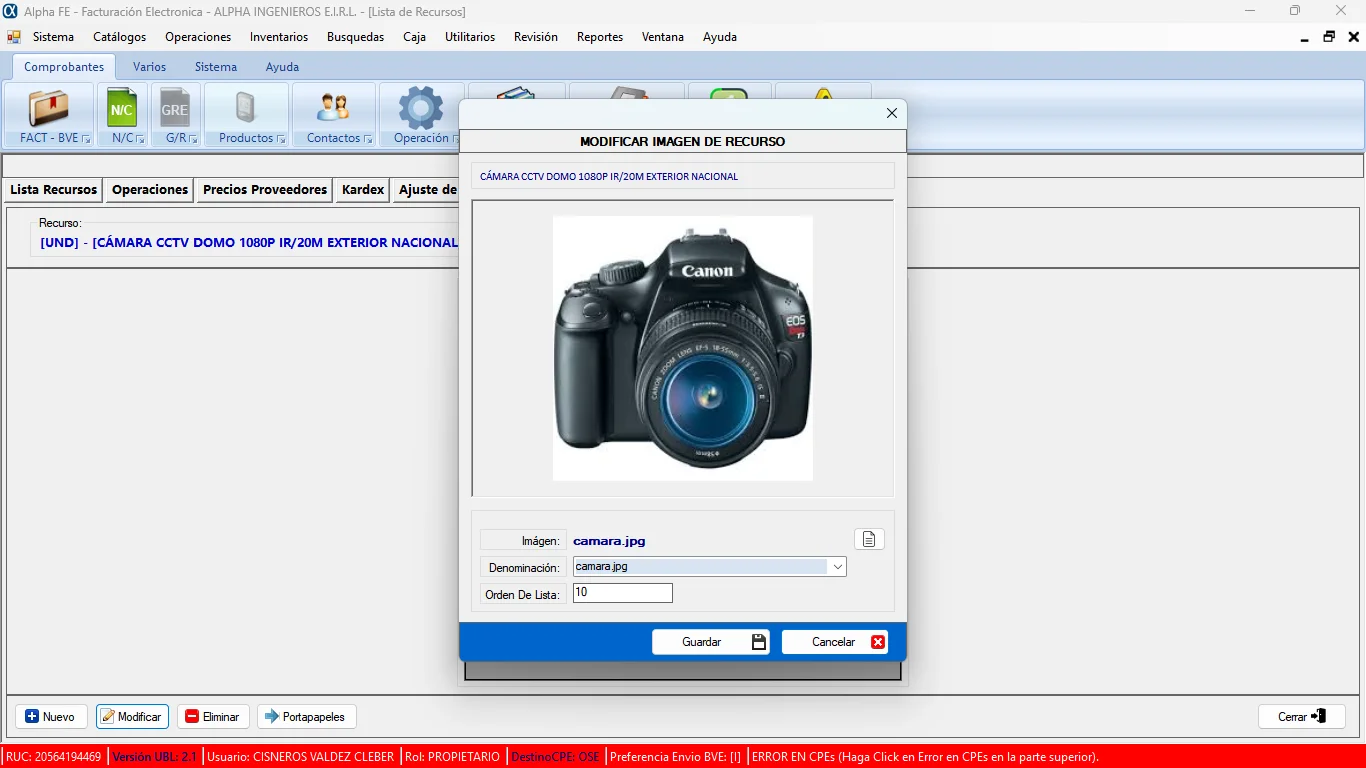
Task: Open the N/C credit note icon
Action: point(122,108)
